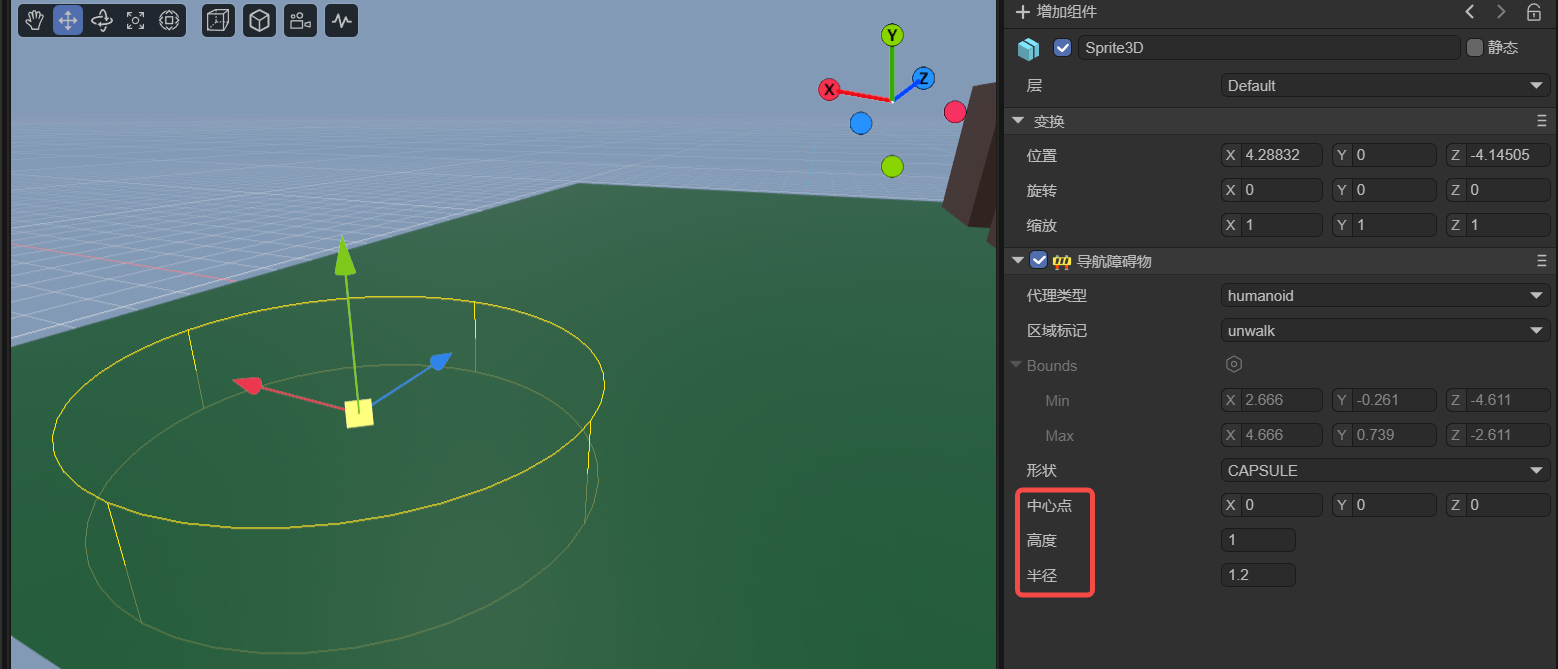Screen dimensions: 1558x669
Task: Select the scale tool
Action: 135,20
